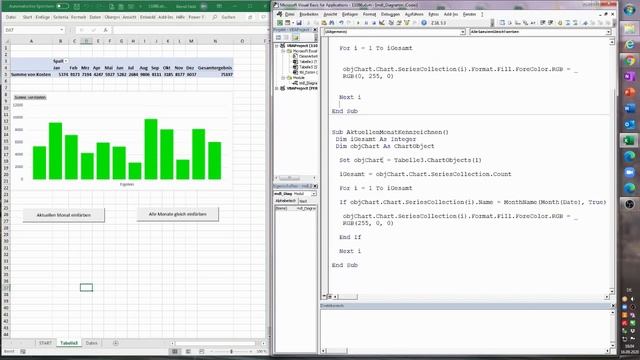Screen dimensions: 640x360
Task: Open the Debuggen menu in VBA editor
Action: [390, 14]
